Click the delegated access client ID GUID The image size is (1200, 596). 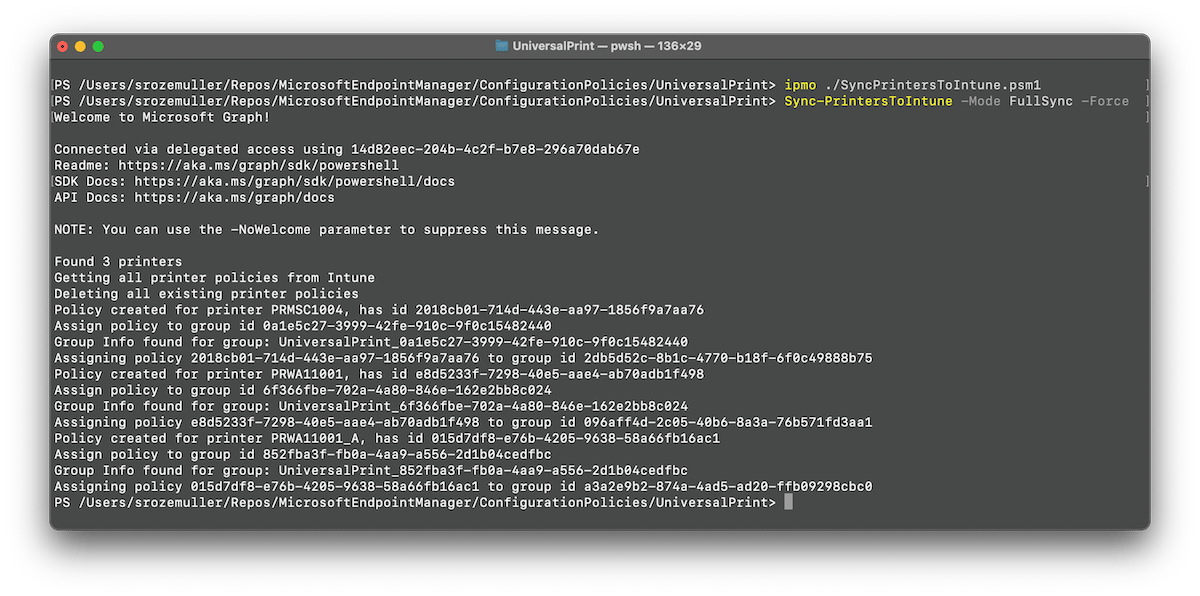pos(495,149)
